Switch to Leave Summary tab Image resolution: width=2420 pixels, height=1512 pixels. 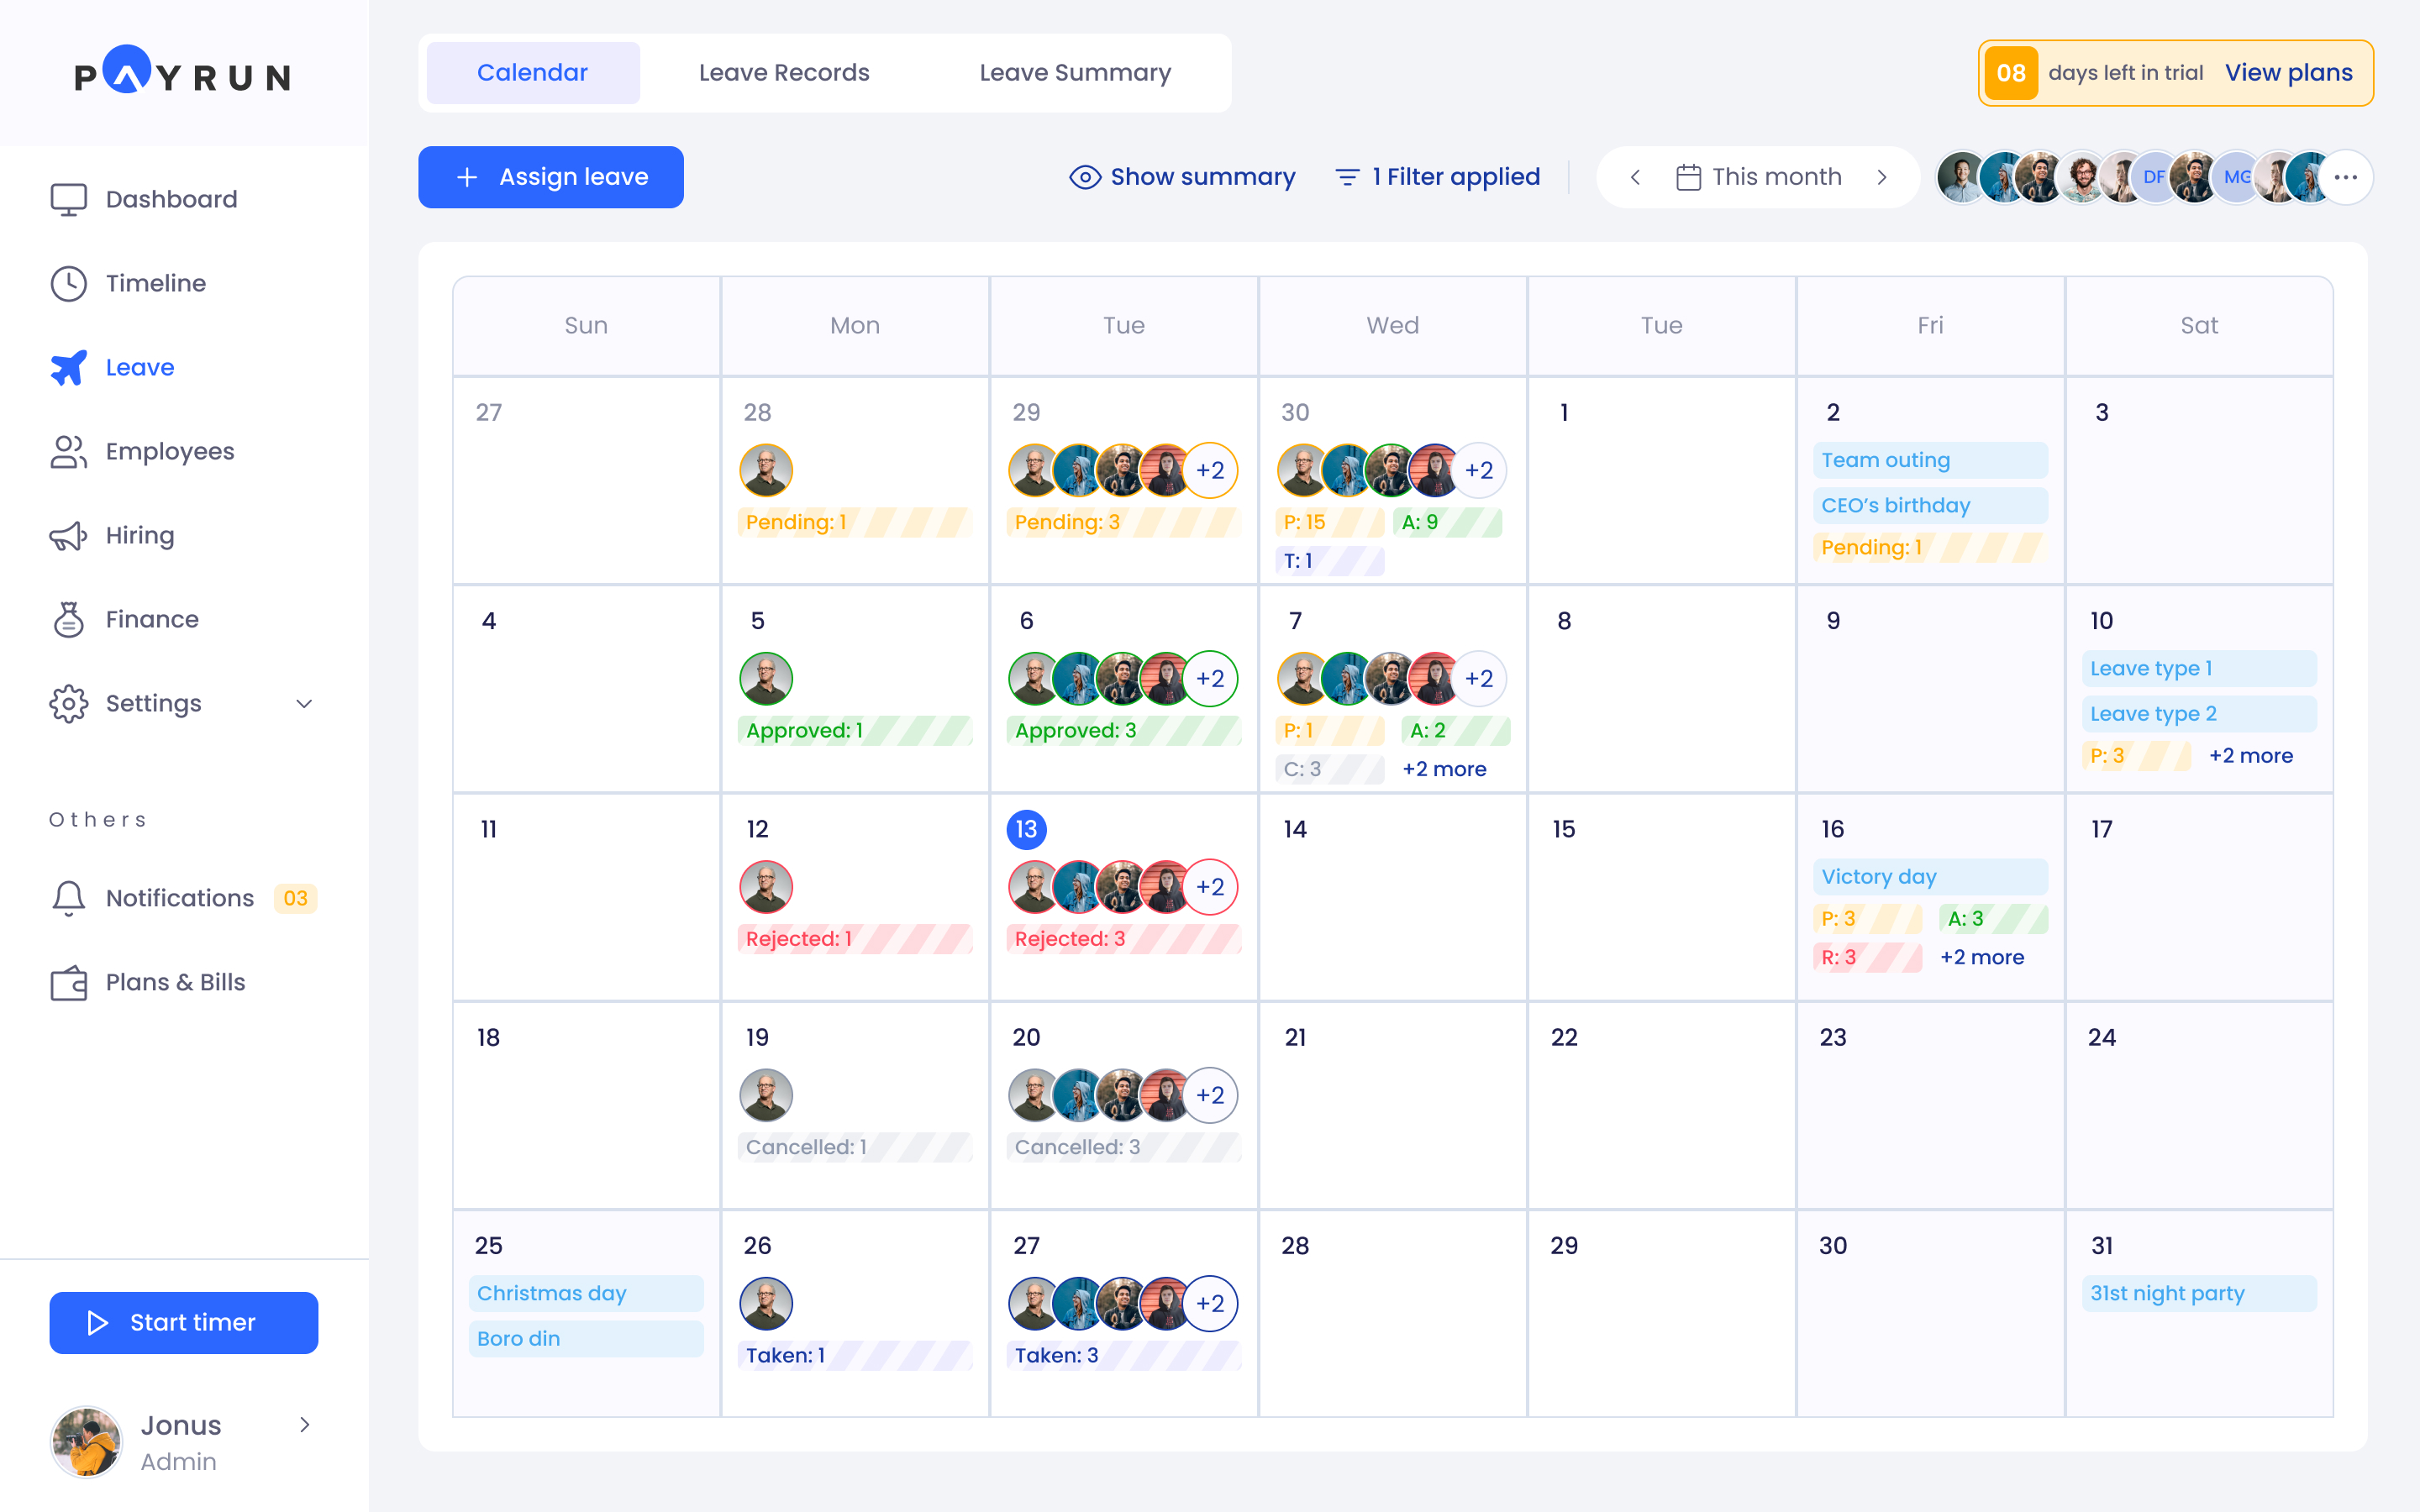(x=1075, y=73)
